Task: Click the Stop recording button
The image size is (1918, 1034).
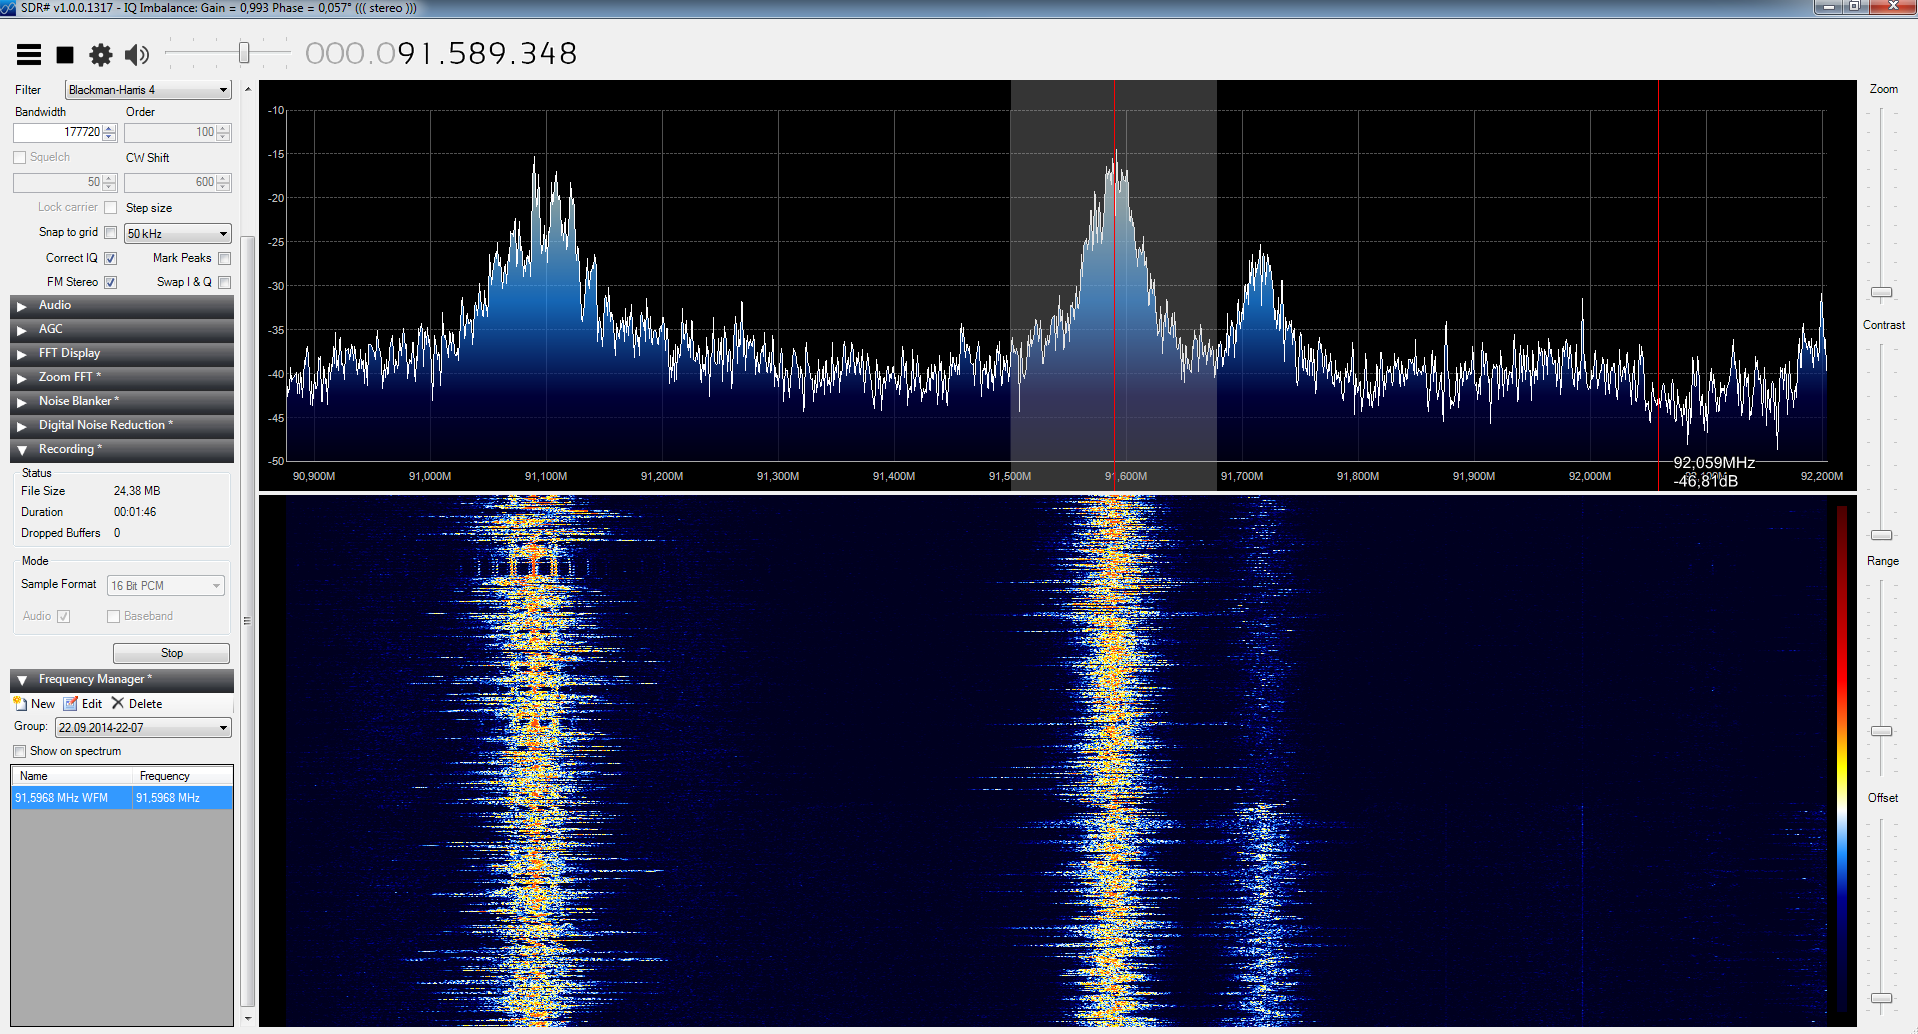Action: click(x=171, y=653)
